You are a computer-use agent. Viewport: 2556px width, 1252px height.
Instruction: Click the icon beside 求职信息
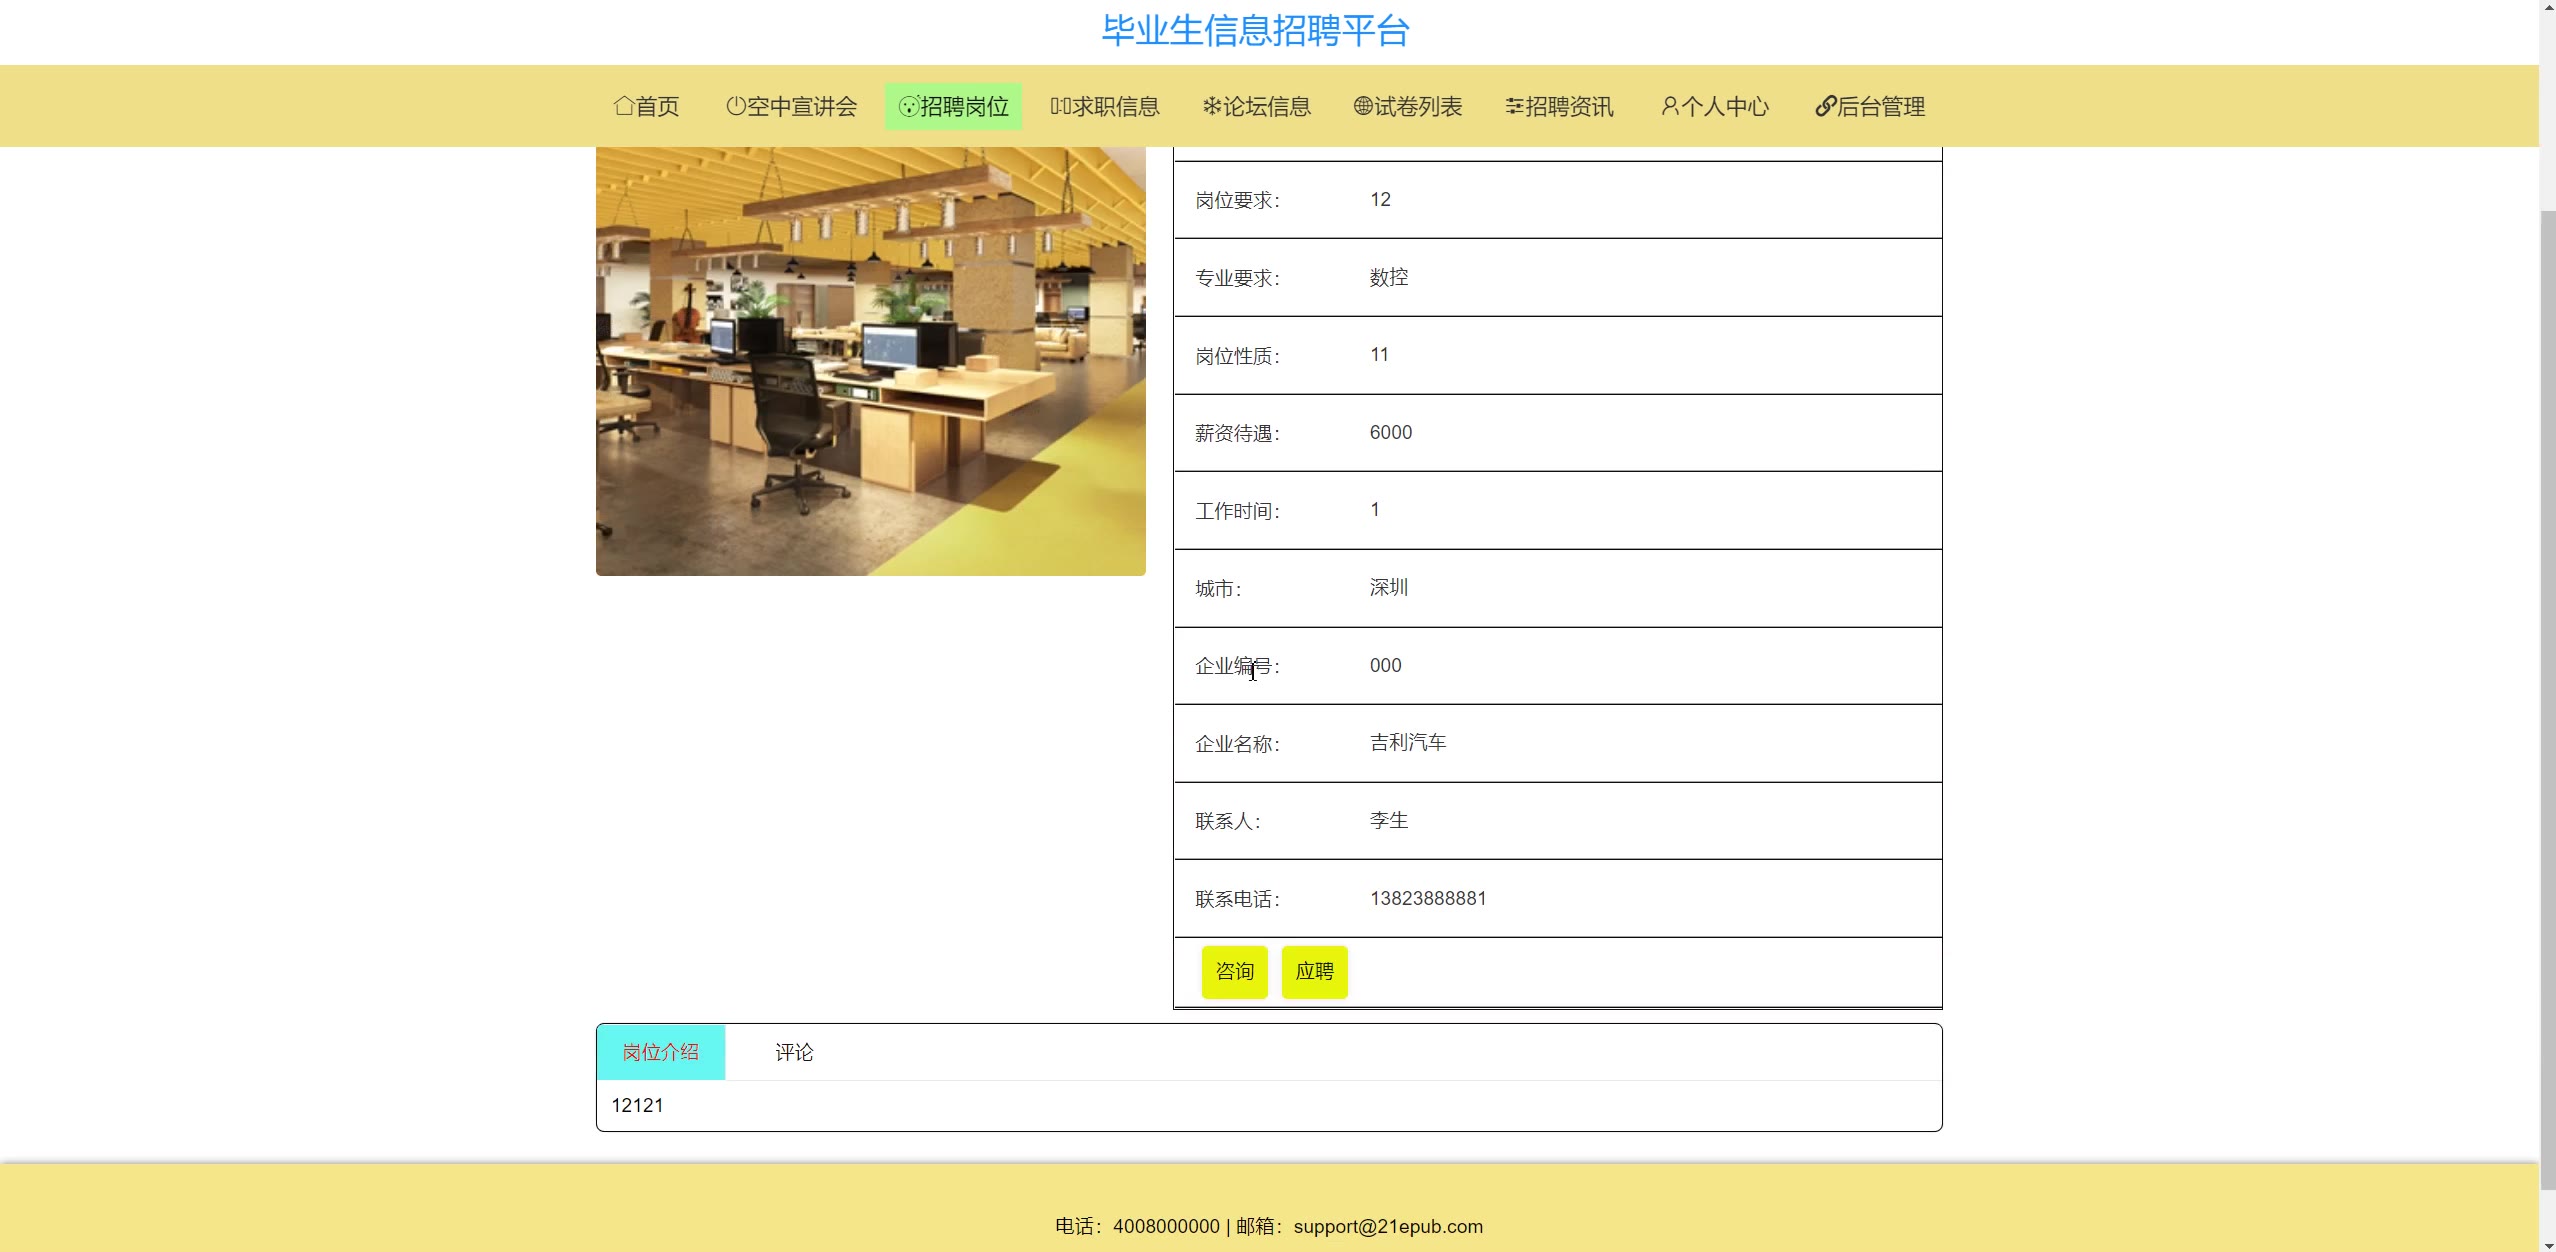tap(1061, 106)
